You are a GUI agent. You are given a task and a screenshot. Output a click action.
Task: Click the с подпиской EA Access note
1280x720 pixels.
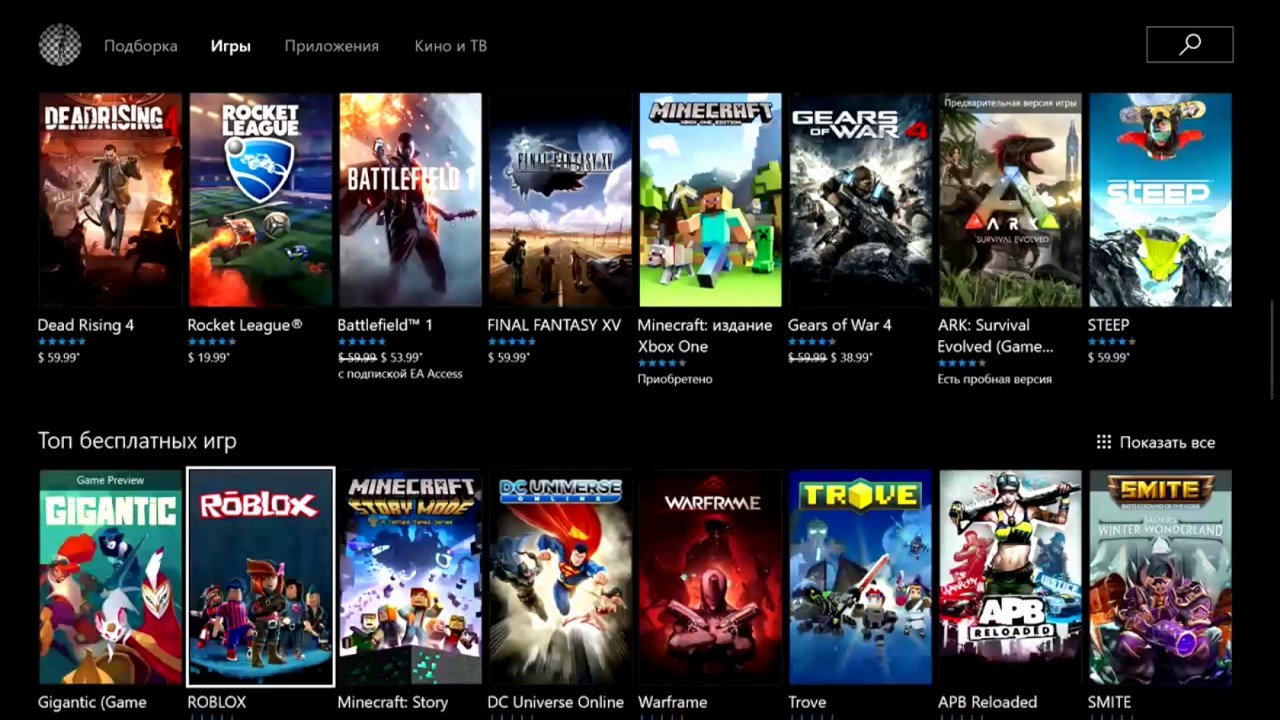[400, 374]
